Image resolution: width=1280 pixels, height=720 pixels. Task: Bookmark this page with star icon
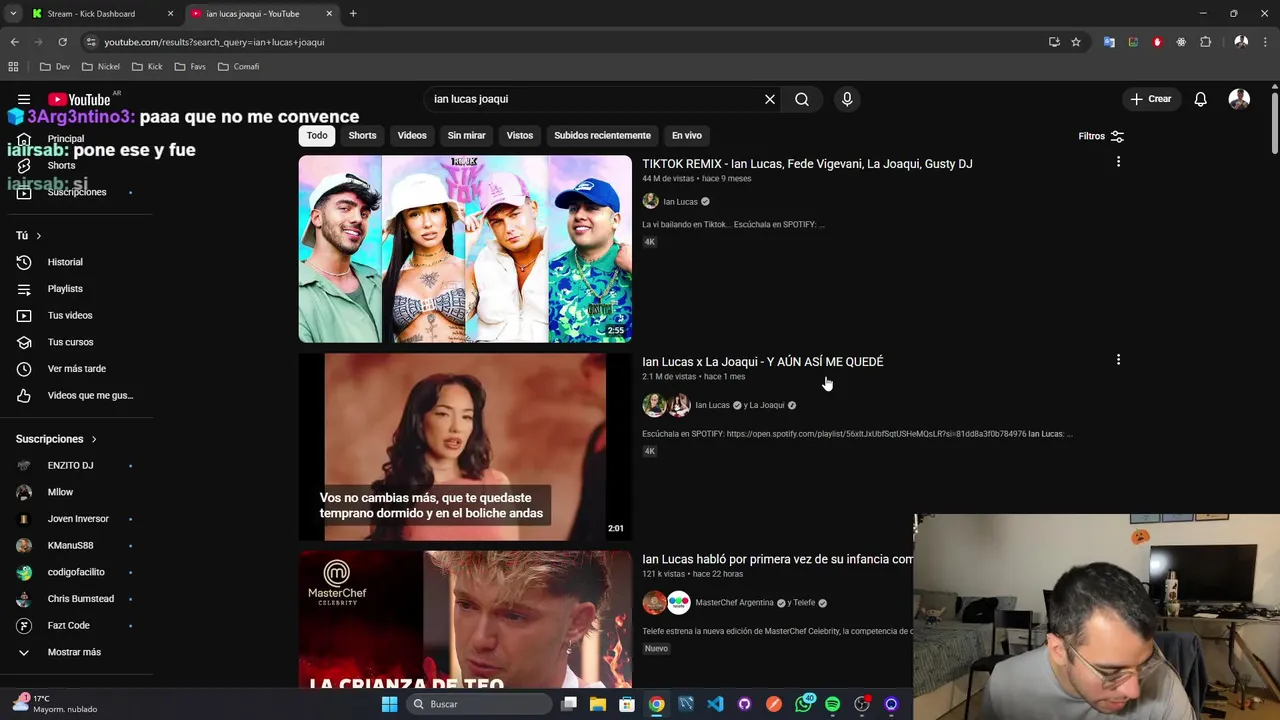1076,42
